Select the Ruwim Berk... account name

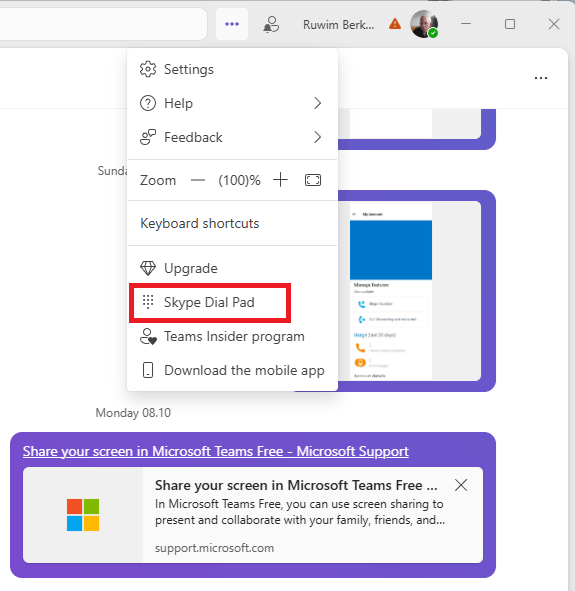(338, 25)
